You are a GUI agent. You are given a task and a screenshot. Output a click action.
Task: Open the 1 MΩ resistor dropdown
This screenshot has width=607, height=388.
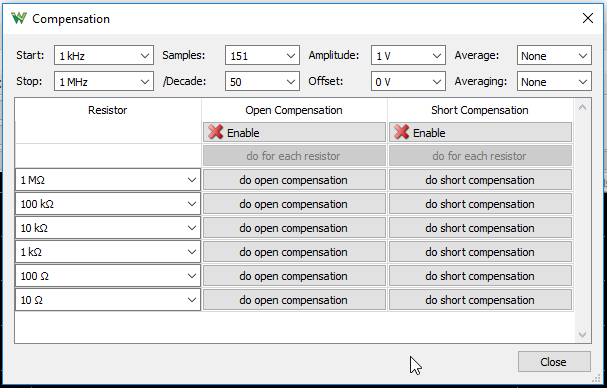click(x=108, y=180)
